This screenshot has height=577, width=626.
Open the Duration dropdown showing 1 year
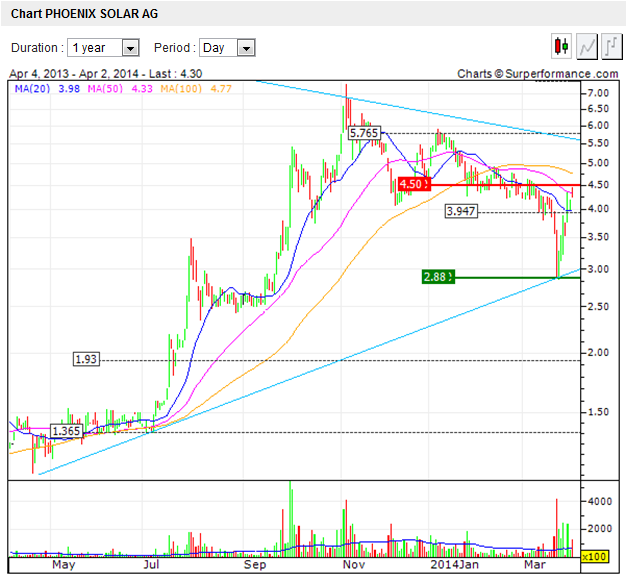click(103, 48)
